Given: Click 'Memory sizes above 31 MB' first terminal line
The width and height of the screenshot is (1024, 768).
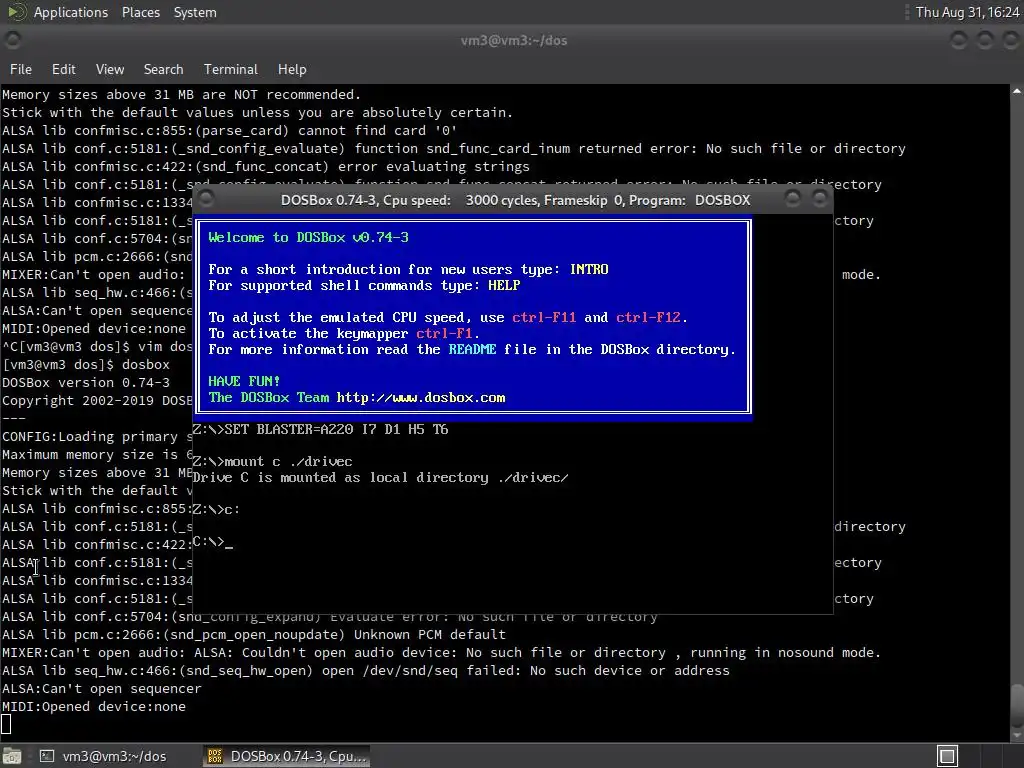Looking at the screenshot, I should click(182, 95).
